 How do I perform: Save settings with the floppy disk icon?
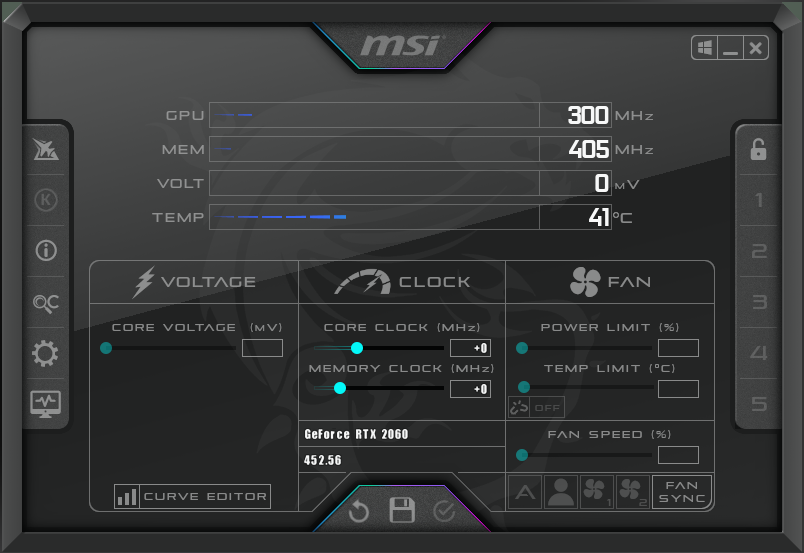click(x=402, y=511)
